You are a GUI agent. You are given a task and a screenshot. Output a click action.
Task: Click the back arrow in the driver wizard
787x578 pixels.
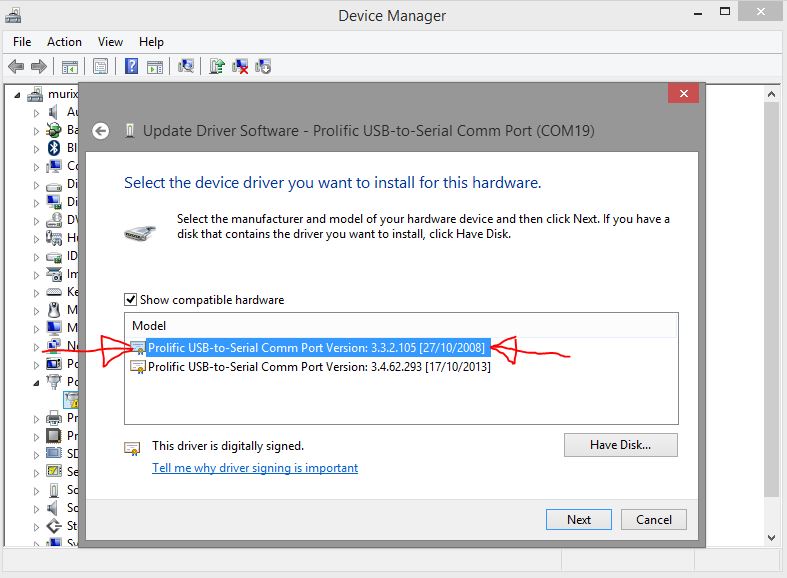100,131
